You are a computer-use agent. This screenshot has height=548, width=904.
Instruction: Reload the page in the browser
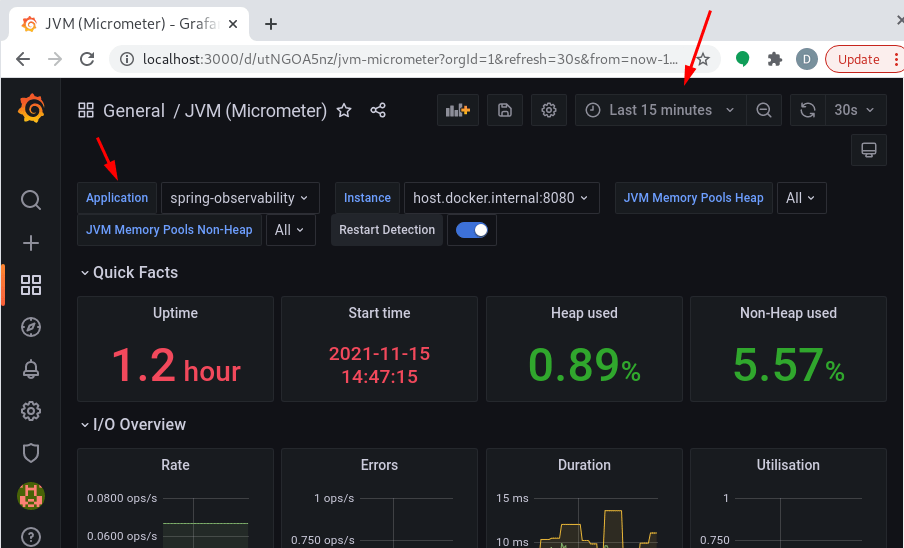87,59
